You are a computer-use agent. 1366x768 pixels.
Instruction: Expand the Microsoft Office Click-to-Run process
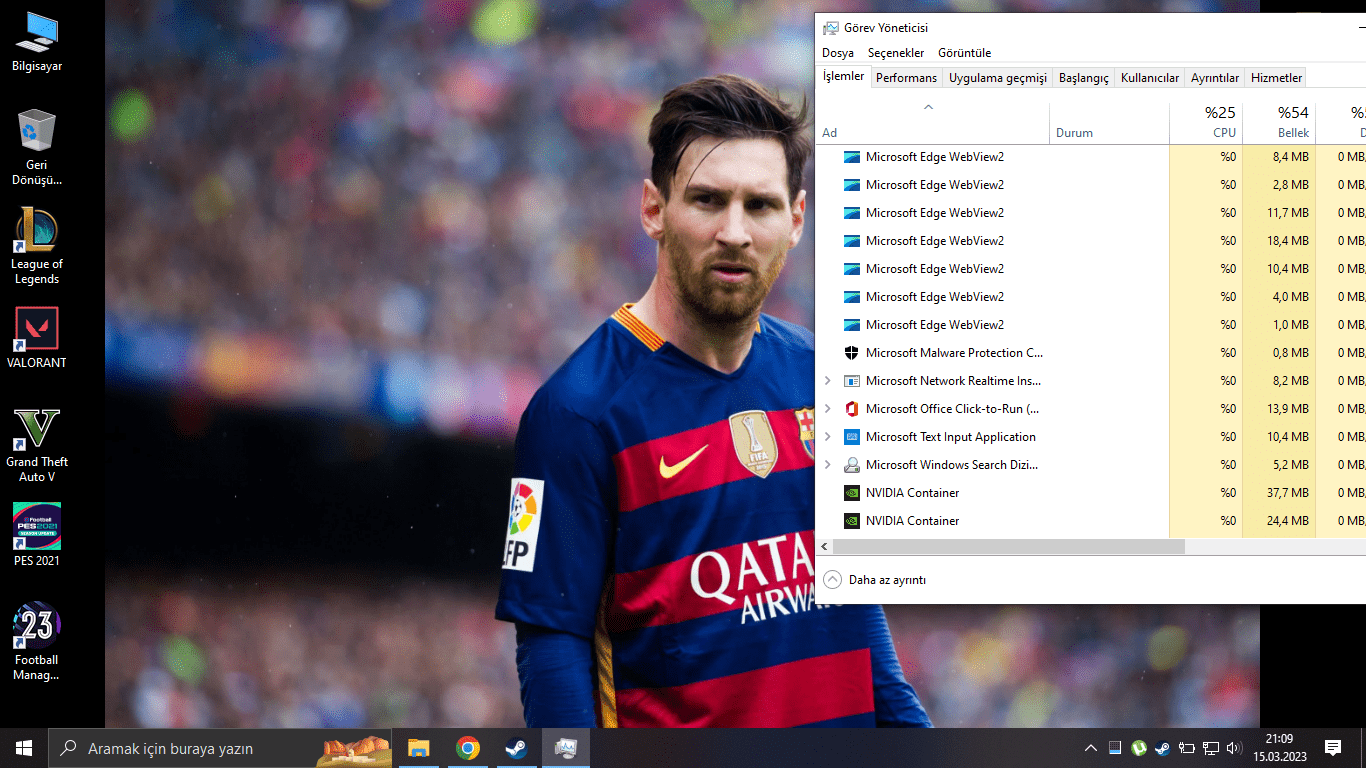[827, 409]
